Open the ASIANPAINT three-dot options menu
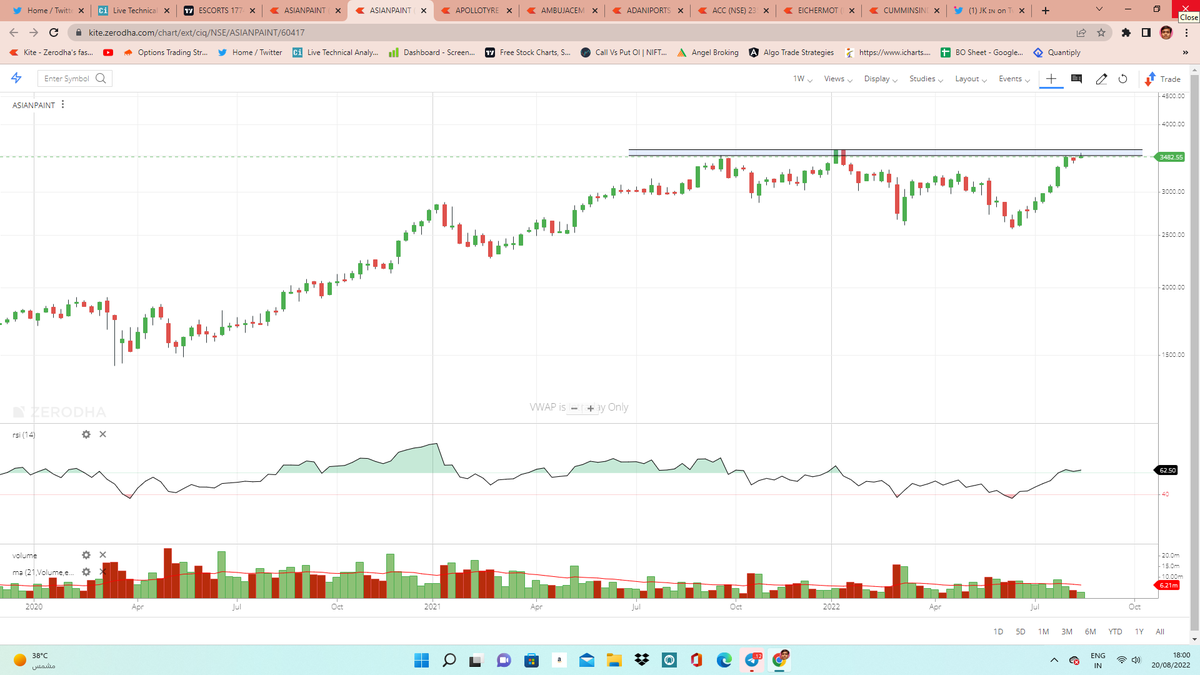The image size is (1200, 675). (64, 105)
